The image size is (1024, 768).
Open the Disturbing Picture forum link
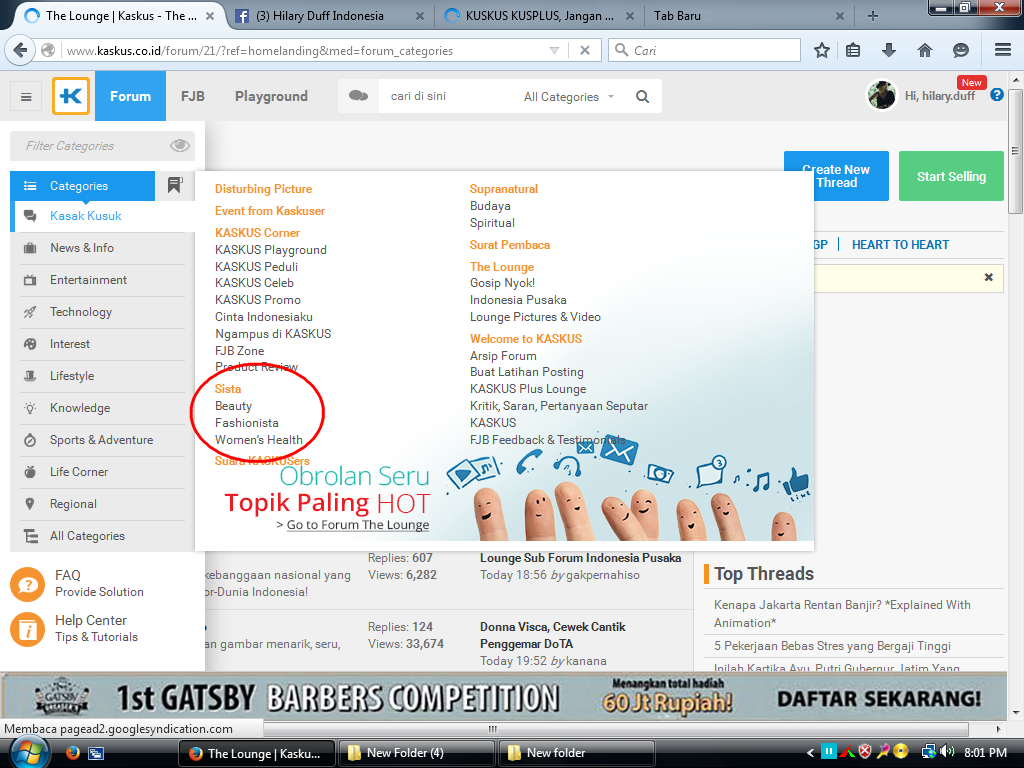263,189
